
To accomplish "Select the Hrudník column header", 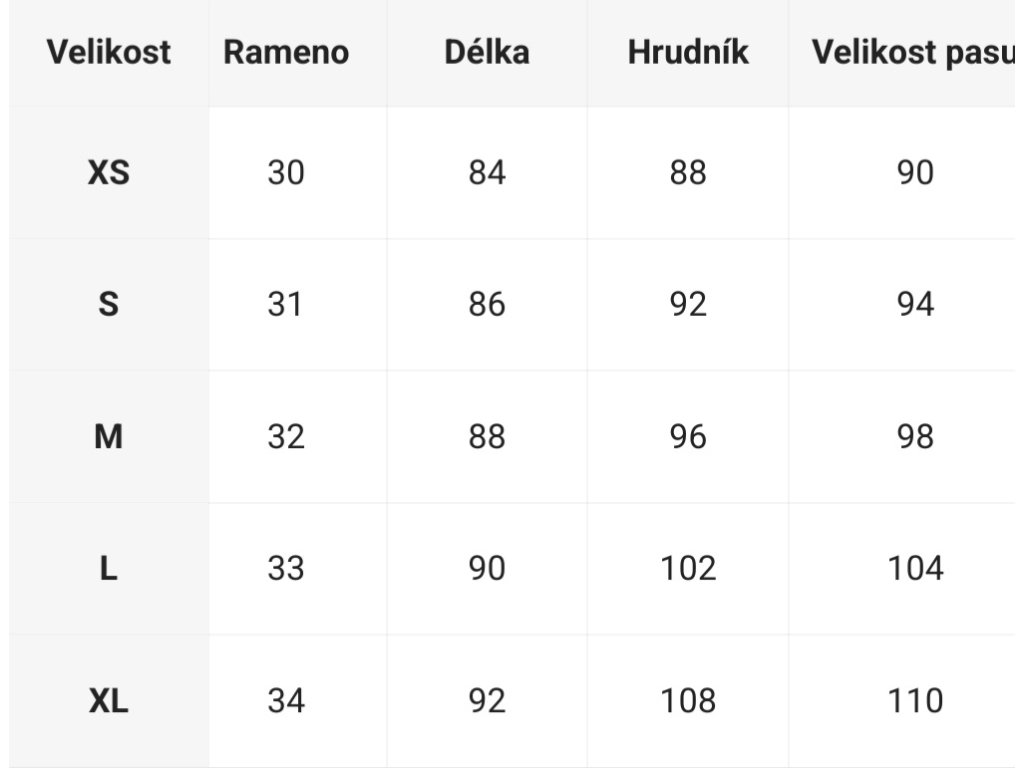I will pyautogui.click(x=688, y=52).
